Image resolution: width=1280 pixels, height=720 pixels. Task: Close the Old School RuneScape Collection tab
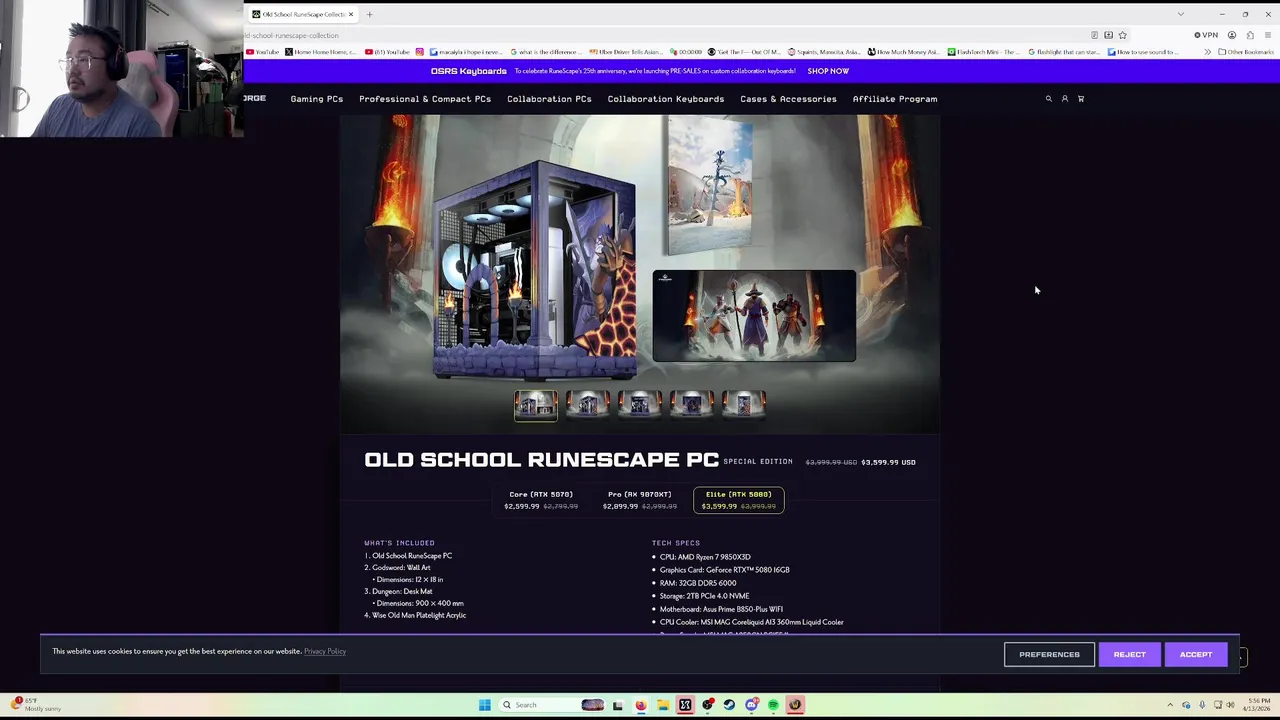[351, 14]
